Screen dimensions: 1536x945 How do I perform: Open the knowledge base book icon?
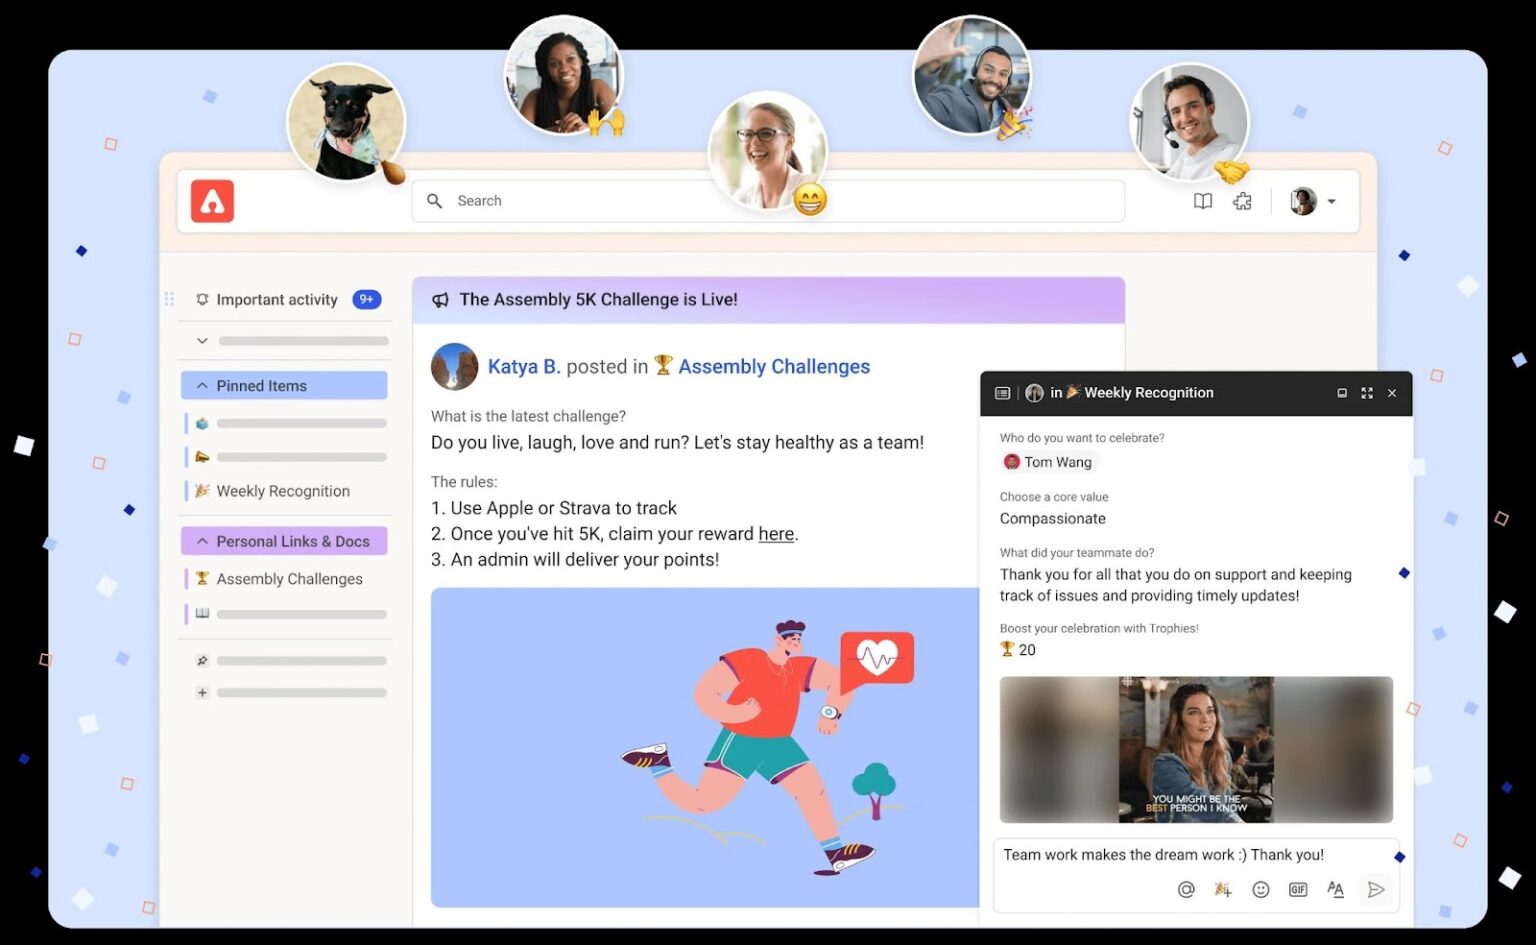[x=1202, y=200]
